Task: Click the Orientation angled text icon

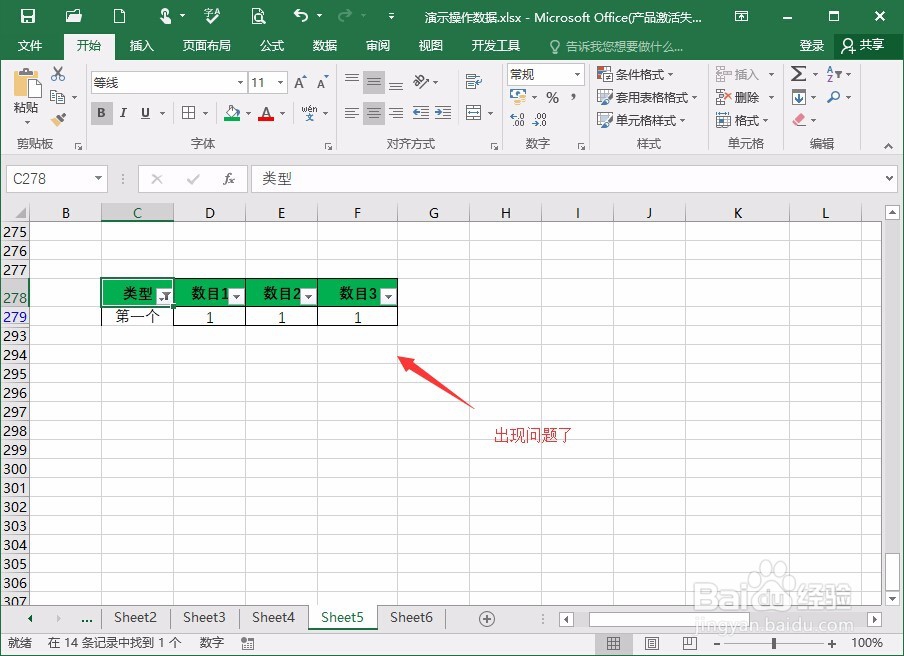Action: (421, 81)
